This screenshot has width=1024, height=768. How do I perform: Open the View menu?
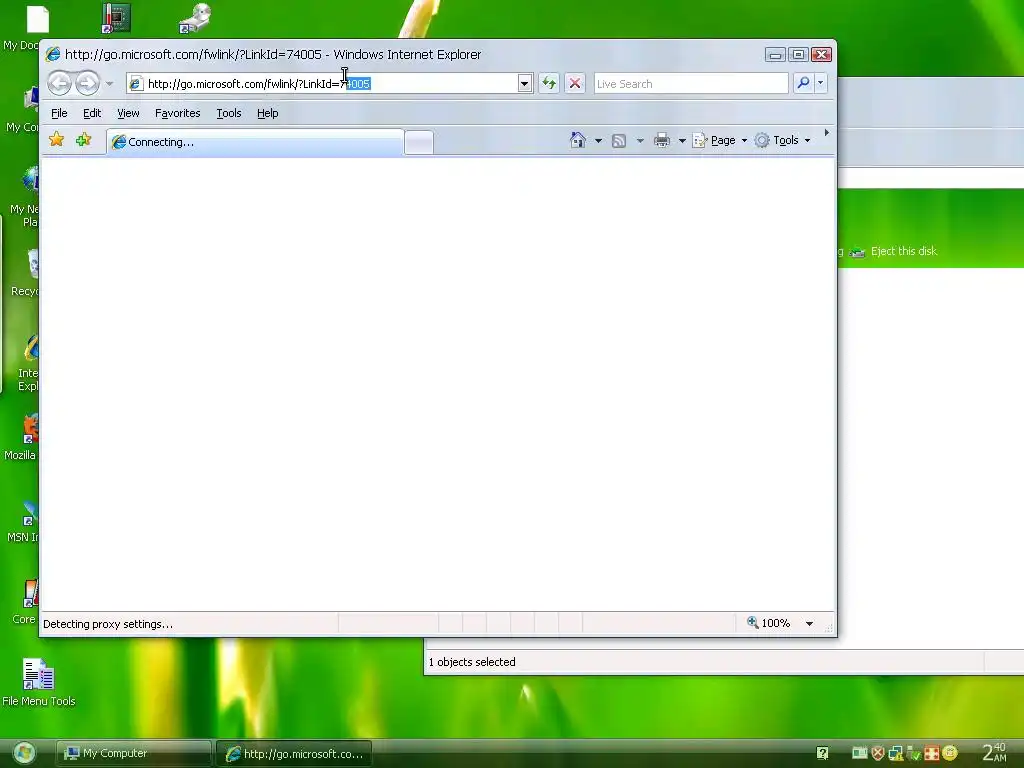[128, 113]
